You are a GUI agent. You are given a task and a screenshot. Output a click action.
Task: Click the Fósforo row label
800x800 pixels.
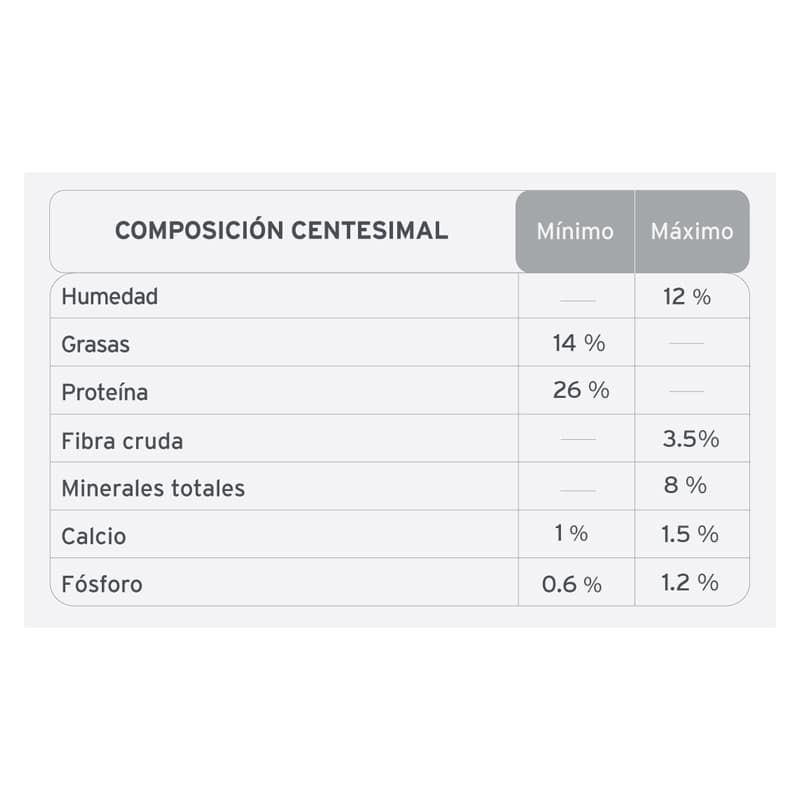[x=102, y=584]
